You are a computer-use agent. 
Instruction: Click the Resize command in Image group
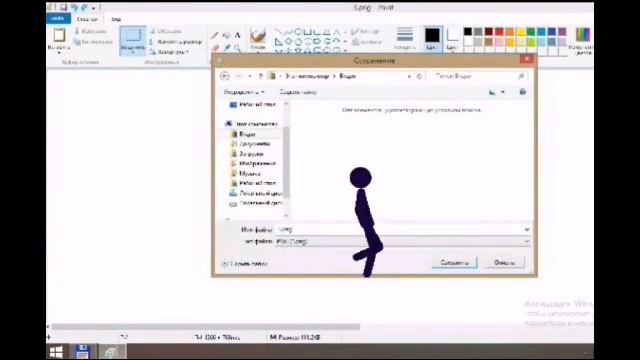pos(176,42)
